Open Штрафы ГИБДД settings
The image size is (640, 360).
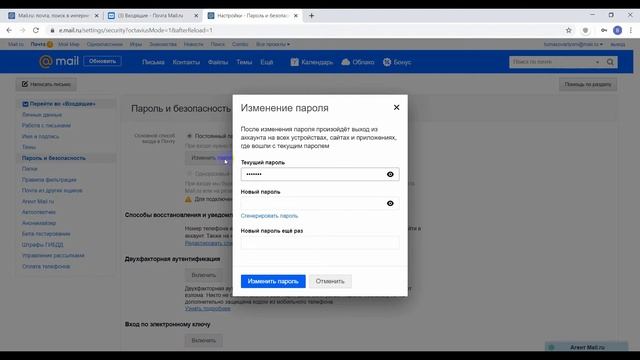coord(42,244)
